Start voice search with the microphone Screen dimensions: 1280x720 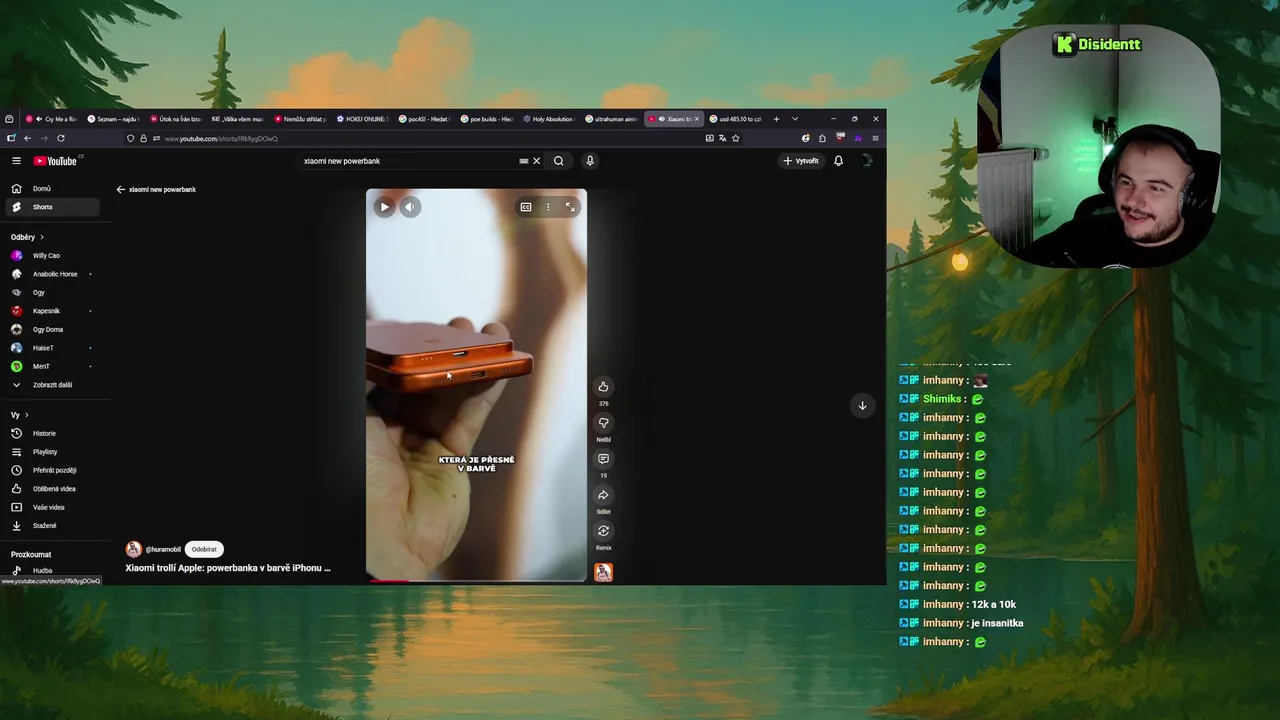[x=590, y=160]
